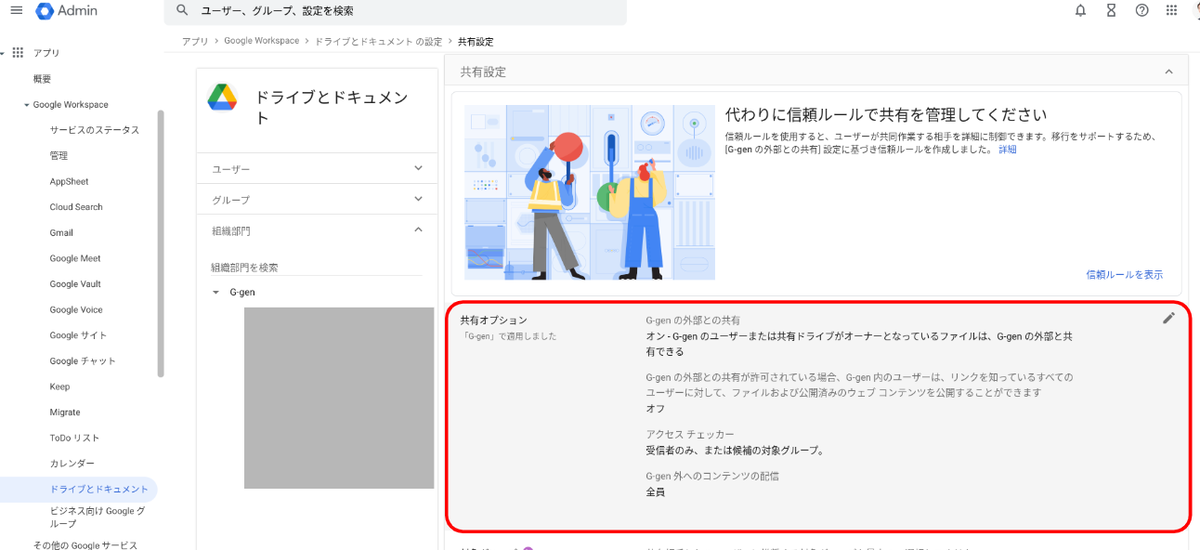This screenshot has width=1200, height=550.
Task: Collapse the アプリ sidebar tree arrow
Action: (4, 53)
